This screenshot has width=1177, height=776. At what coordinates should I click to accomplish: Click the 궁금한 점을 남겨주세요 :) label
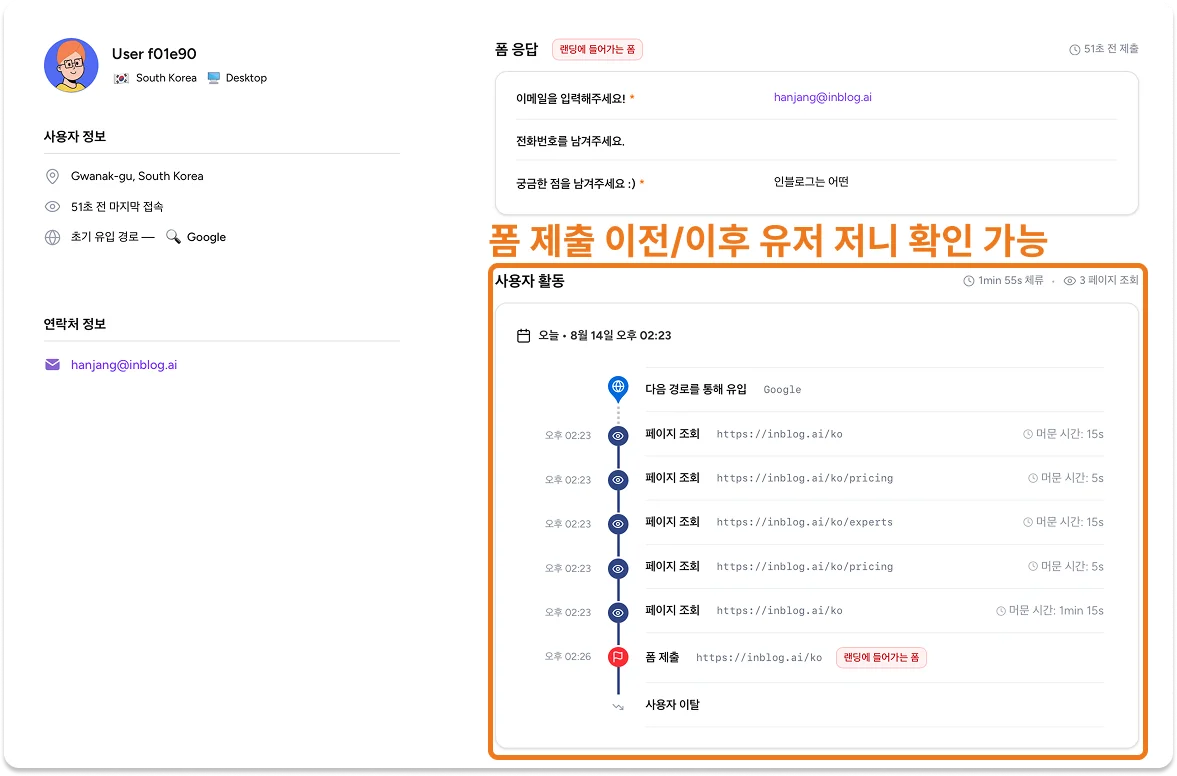(x=576, y=183)
